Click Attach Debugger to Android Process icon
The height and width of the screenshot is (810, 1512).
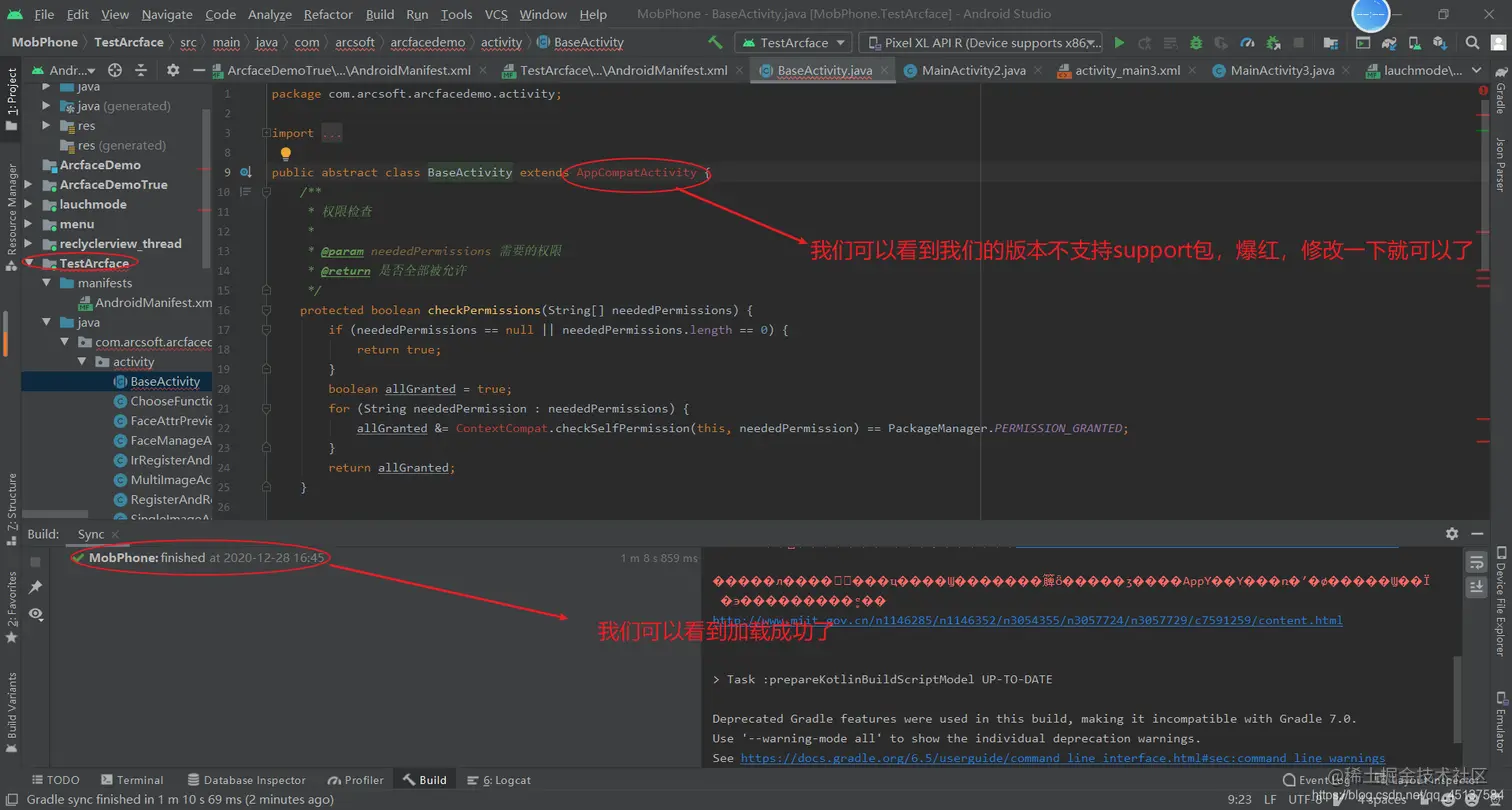(x=1273, y=43)
